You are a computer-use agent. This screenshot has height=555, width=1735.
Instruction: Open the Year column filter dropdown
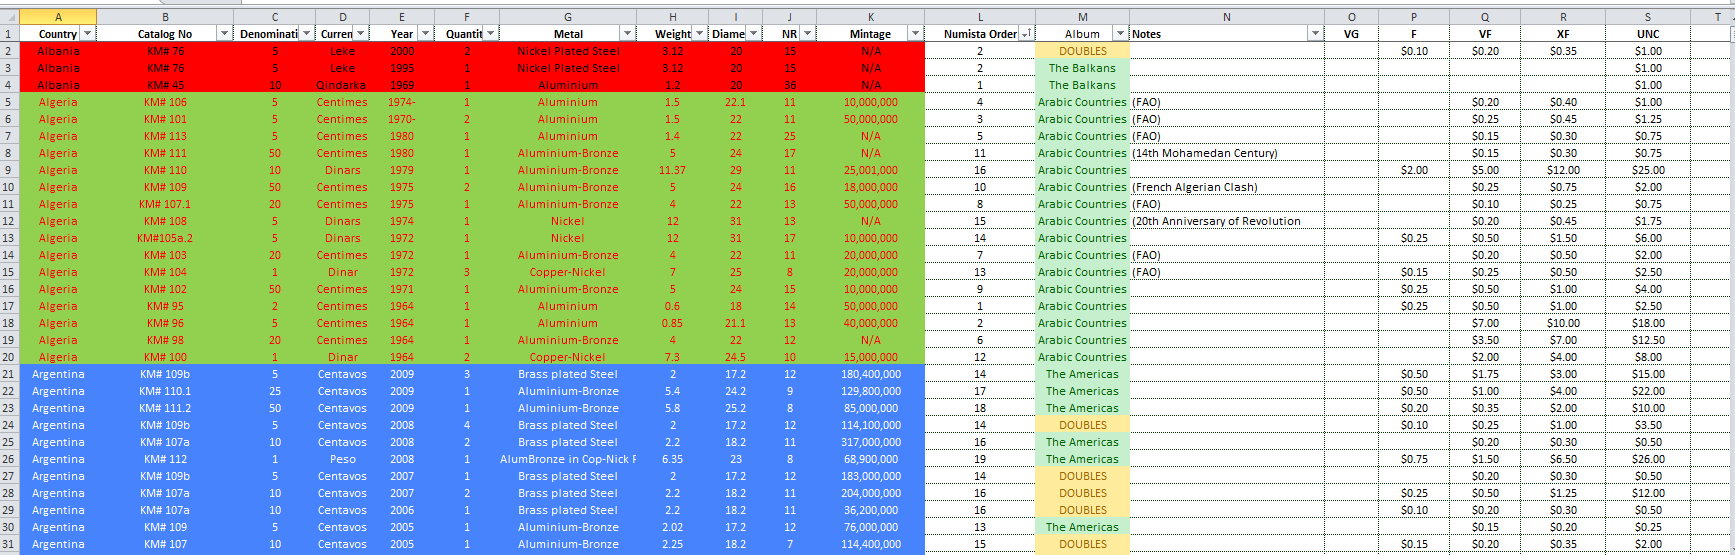click(x=425, y=34)
